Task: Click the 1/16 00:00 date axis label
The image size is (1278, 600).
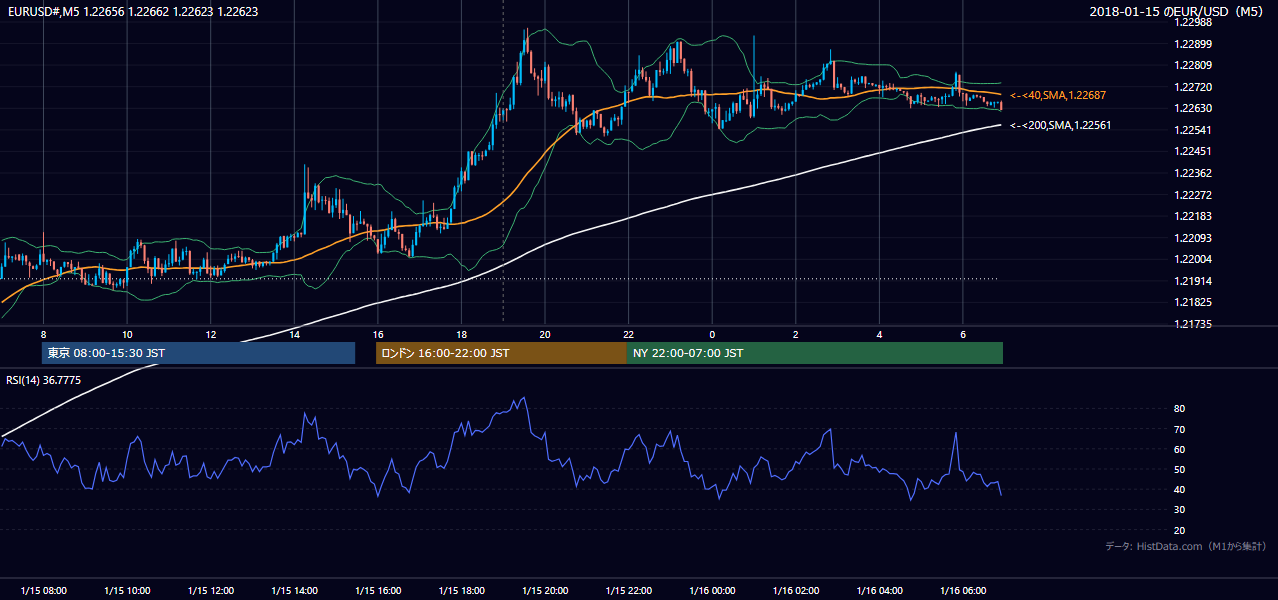Action: 712,591
